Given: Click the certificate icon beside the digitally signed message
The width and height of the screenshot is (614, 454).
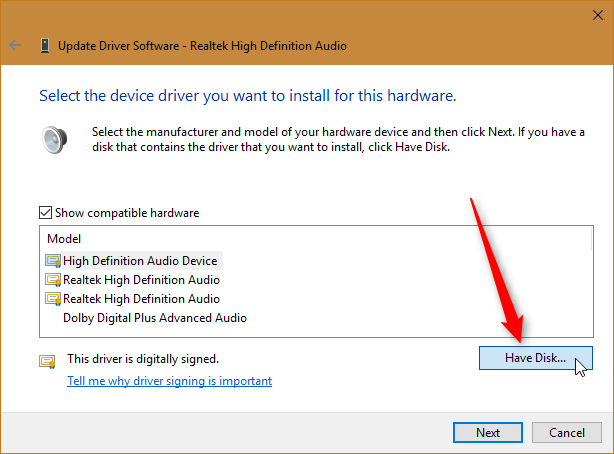Looking at the screenshot, I should point(47,361).
